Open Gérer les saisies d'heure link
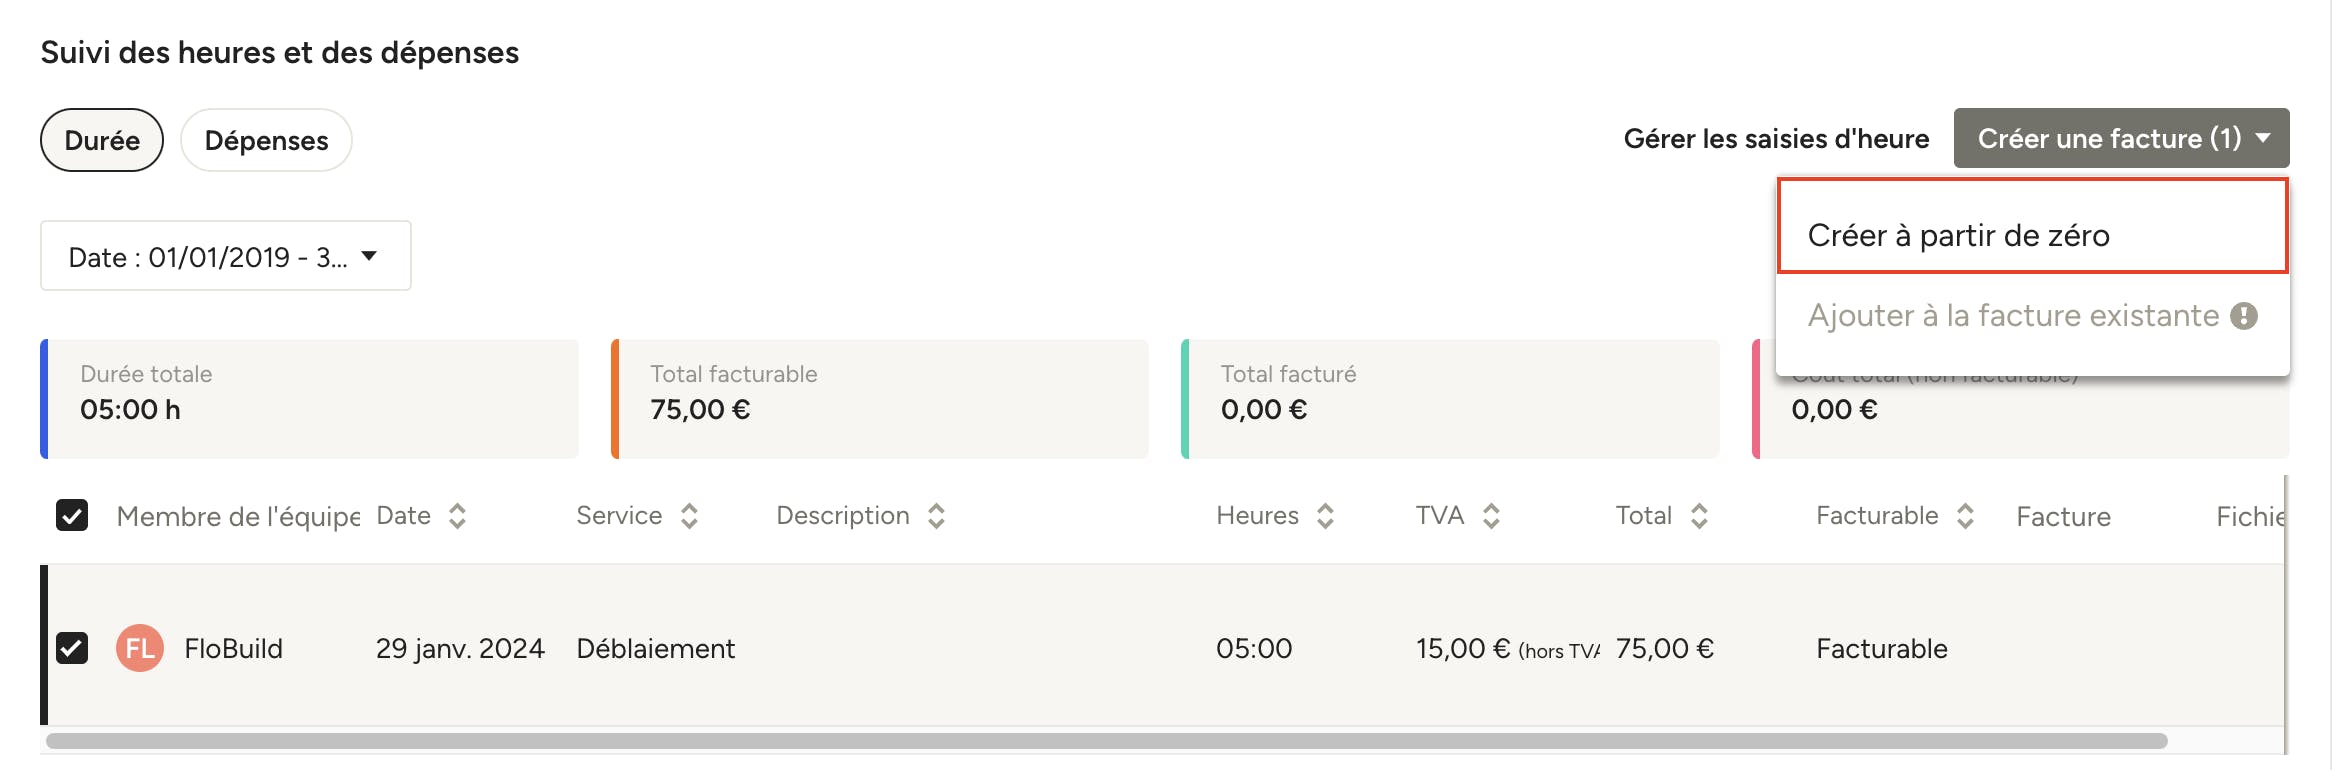2332x770 pixels. coord(1776,139)
